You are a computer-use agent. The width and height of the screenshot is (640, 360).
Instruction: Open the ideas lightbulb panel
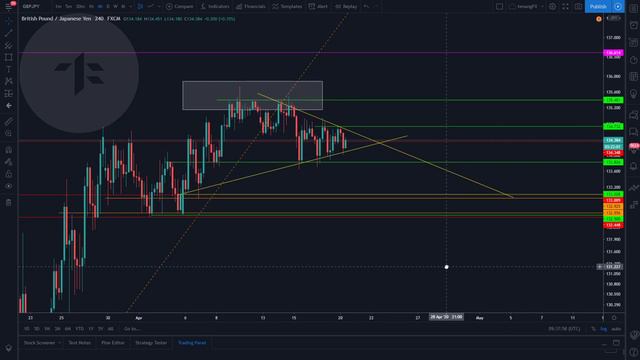(633, 94)
